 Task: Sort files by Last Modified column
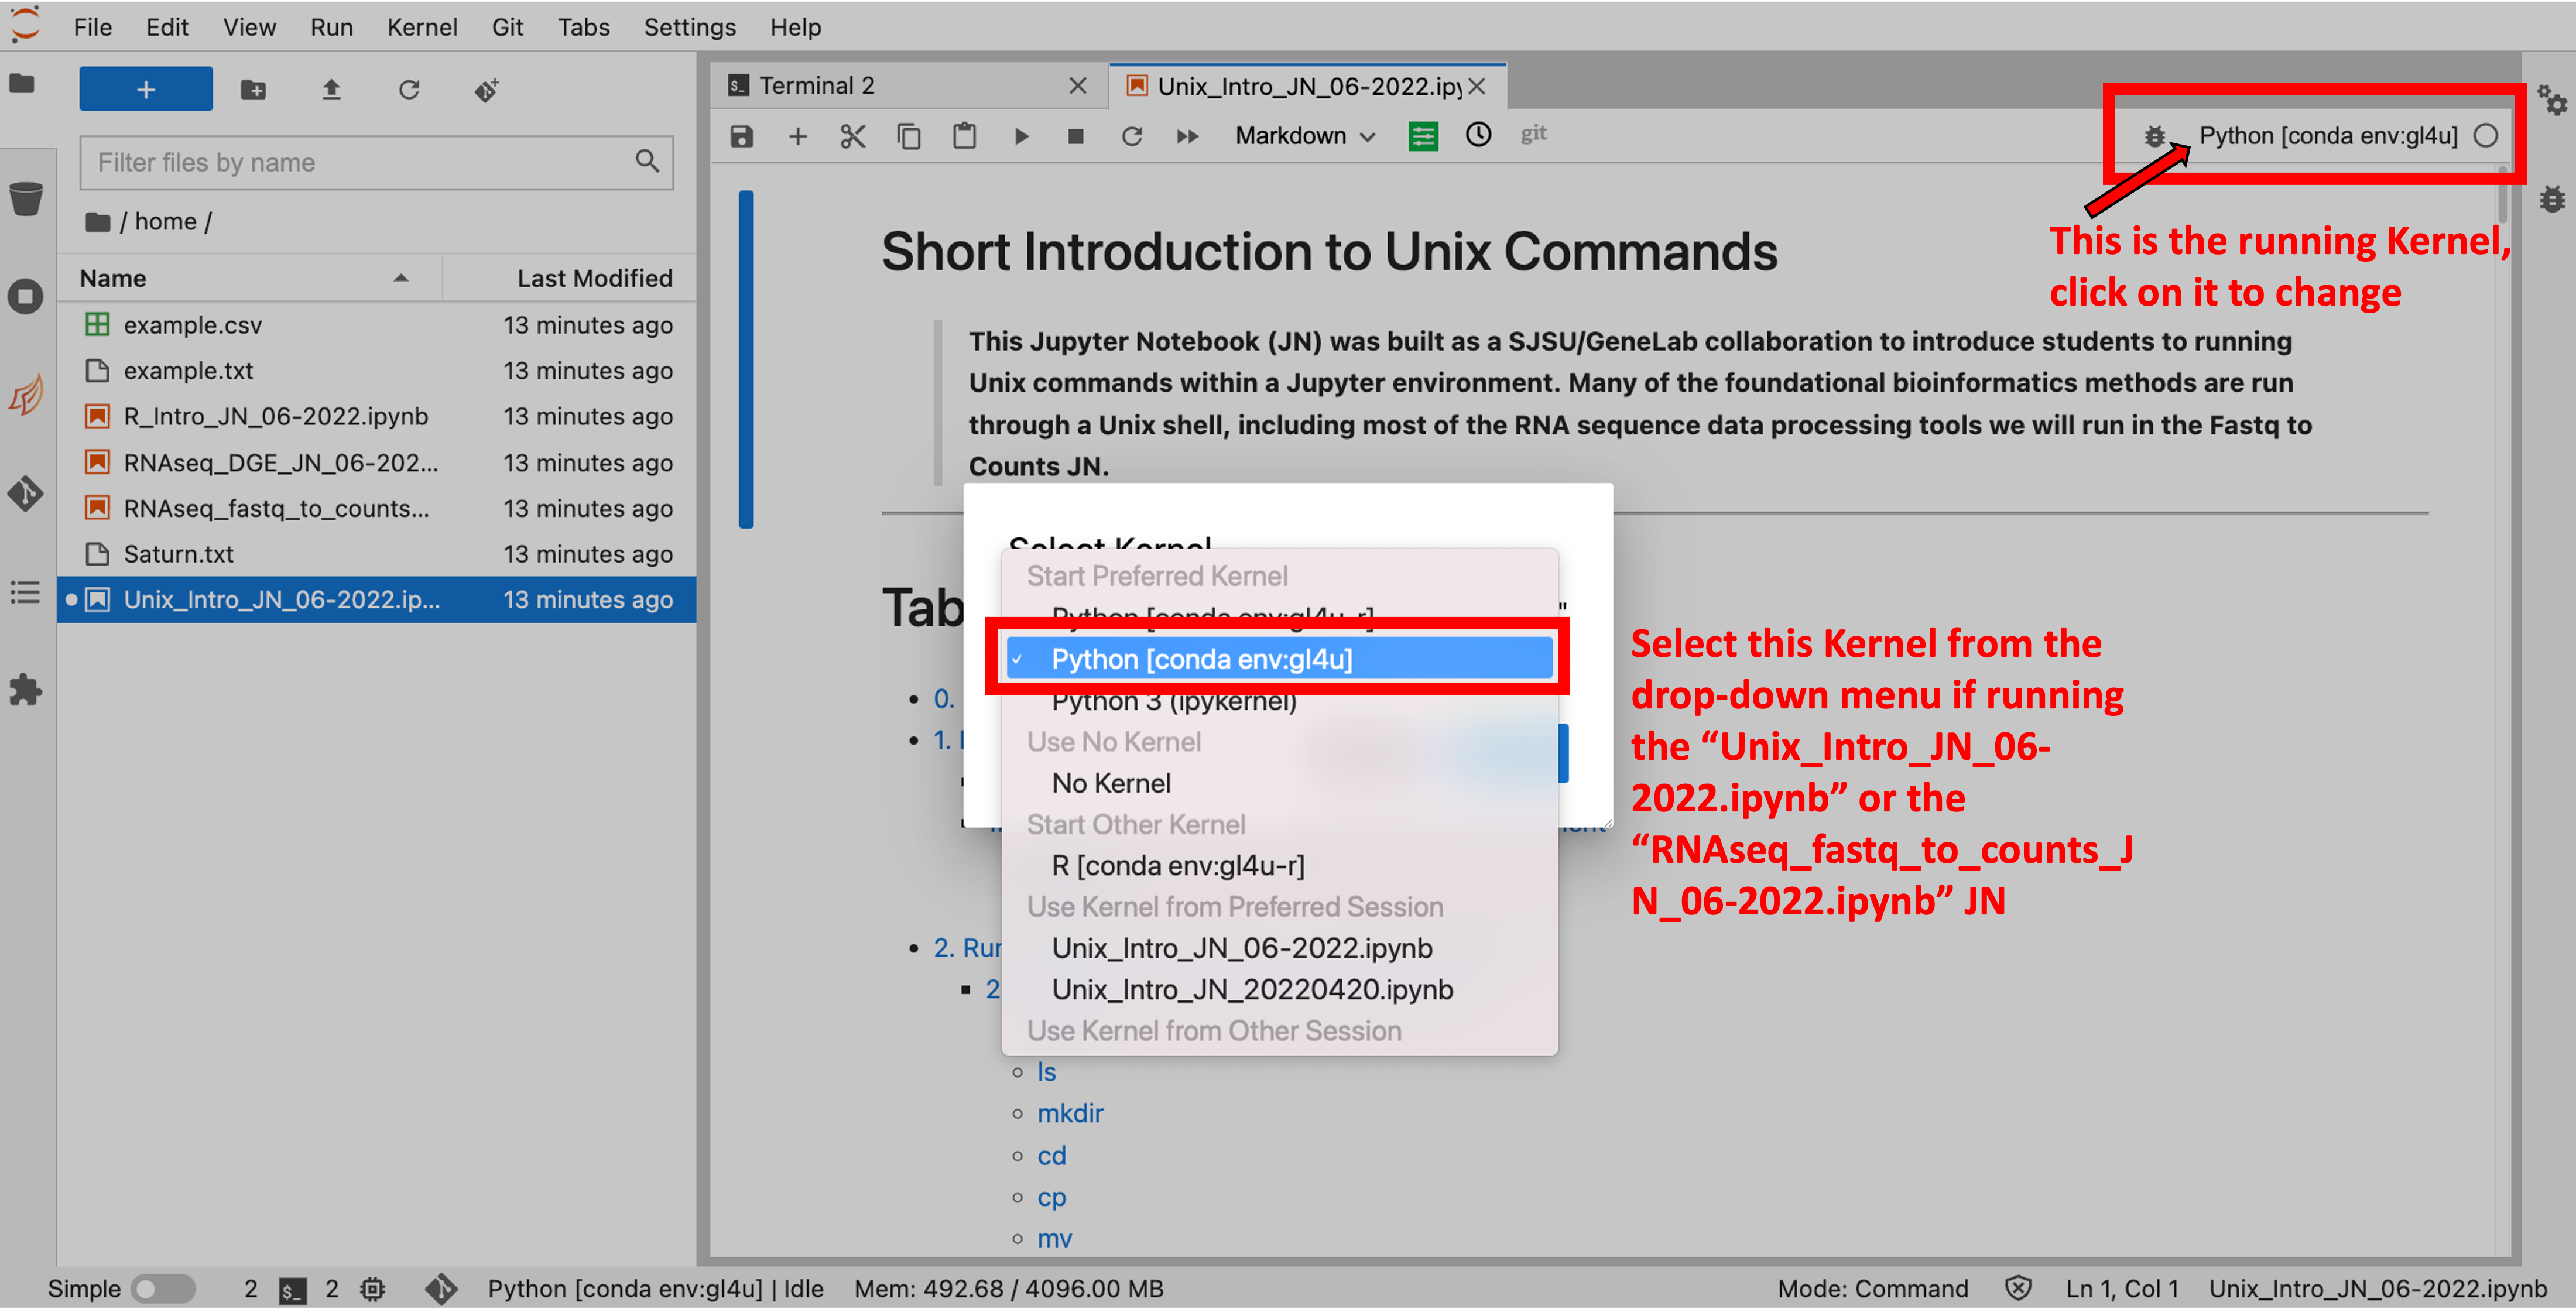570,278
